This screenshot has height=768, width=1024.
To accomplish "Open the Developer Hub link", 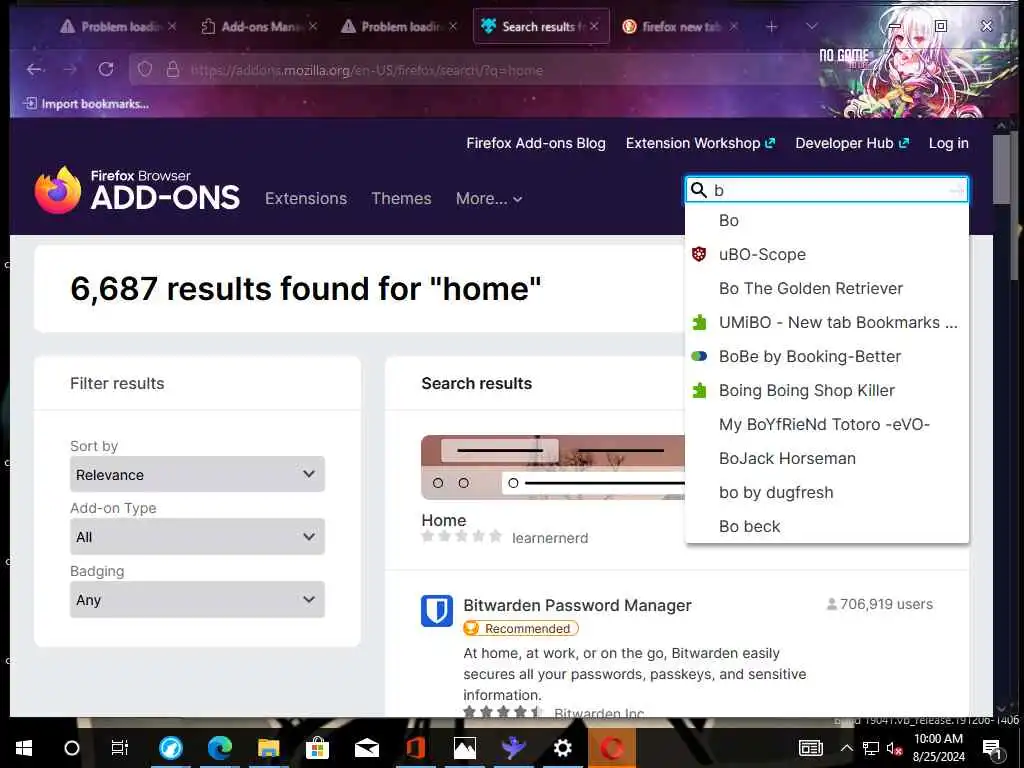I will pos(852,143).
